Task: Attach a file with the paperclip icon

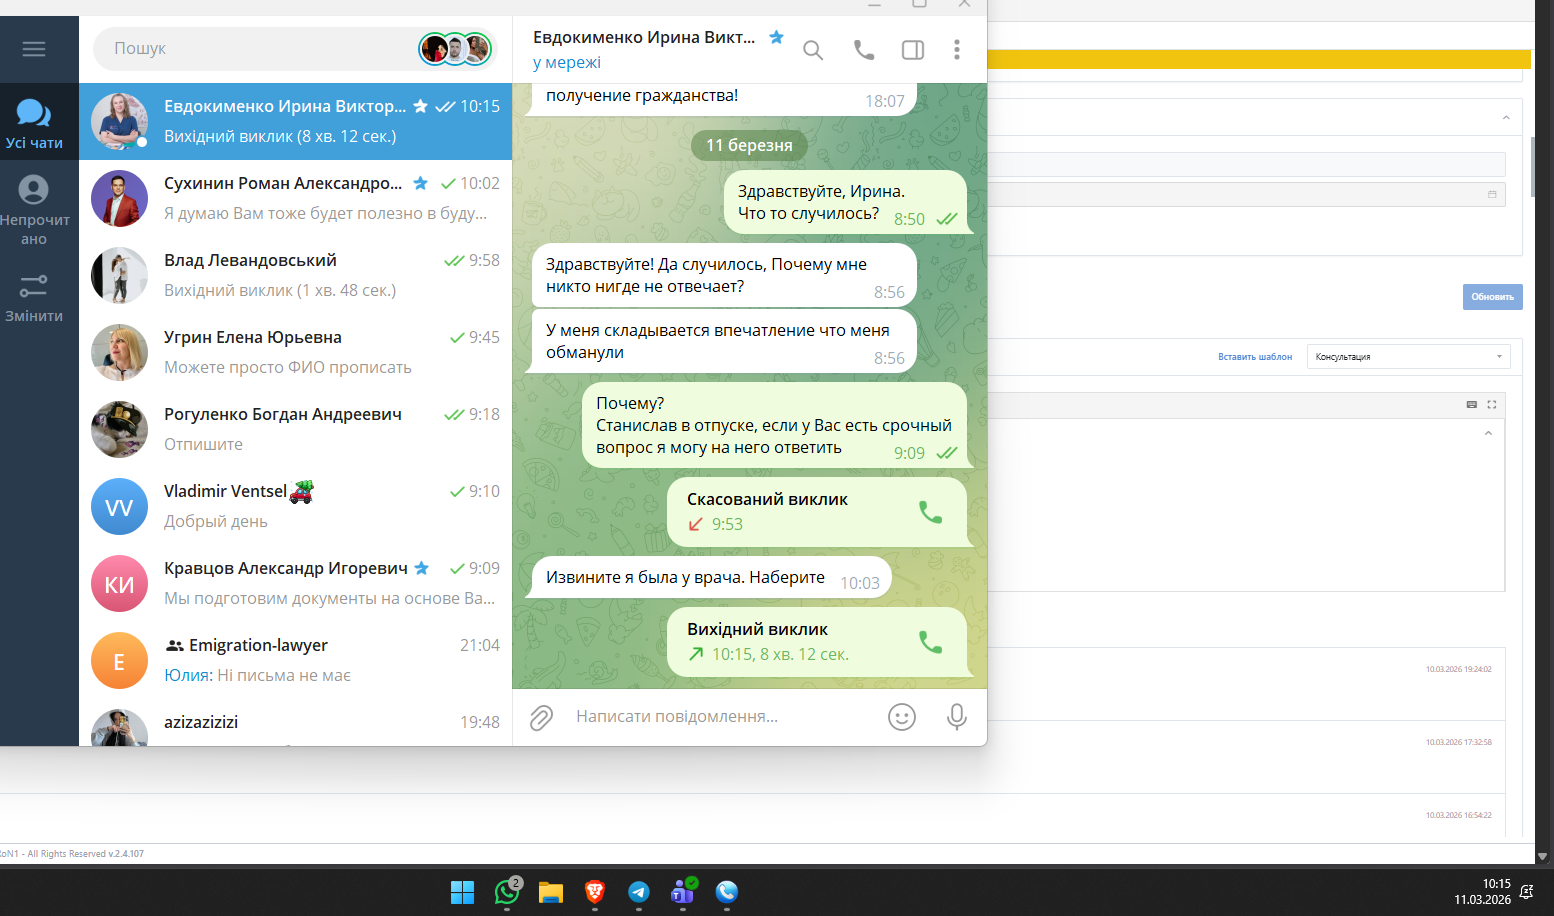Action: [541, 717]
